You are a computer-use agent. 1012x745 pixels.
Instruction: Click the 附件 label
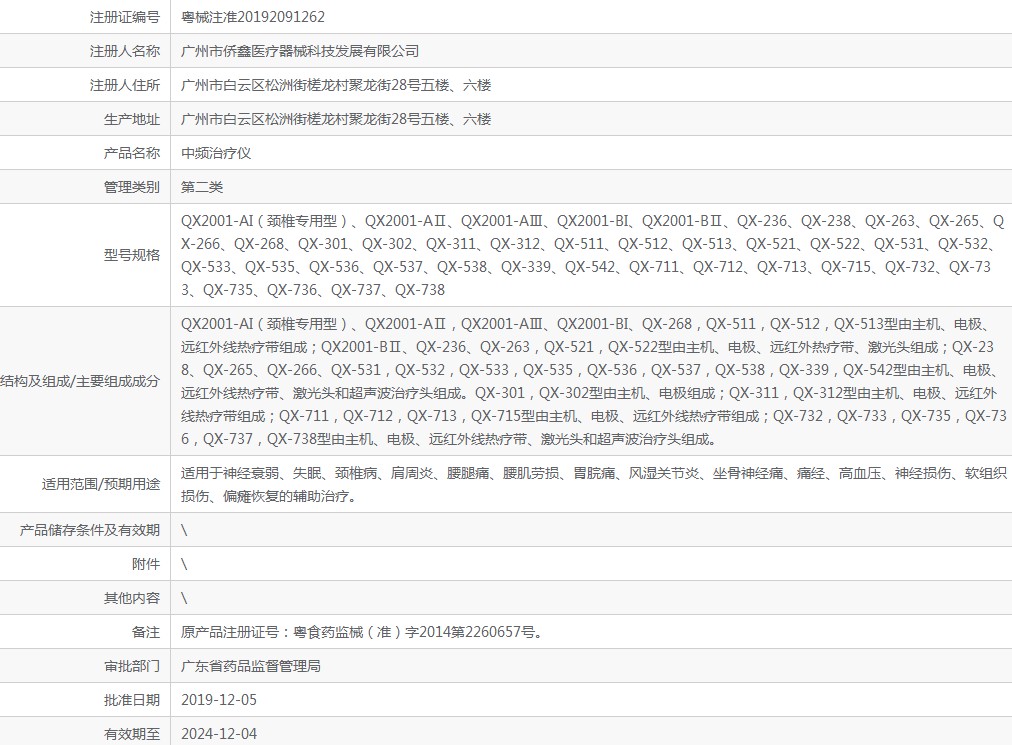click(x=146, y=564)
